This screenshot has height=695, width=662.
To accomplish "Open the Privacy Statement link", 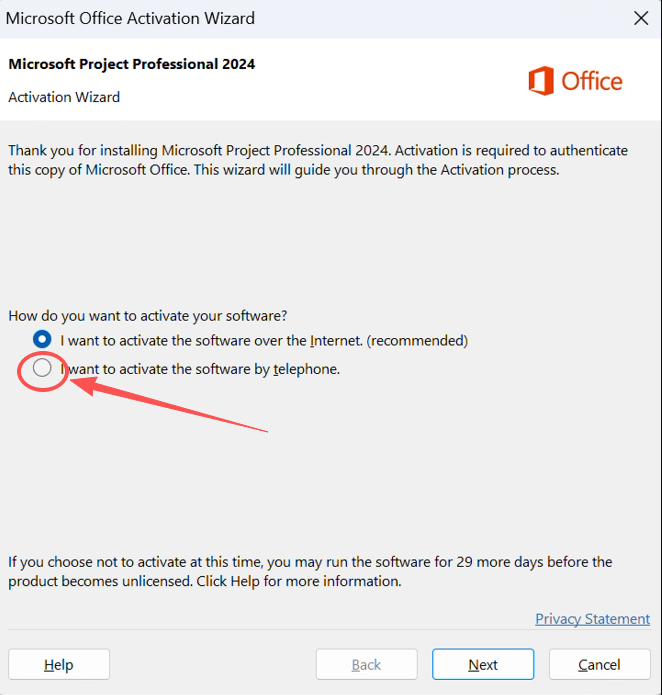I will 592,619.
